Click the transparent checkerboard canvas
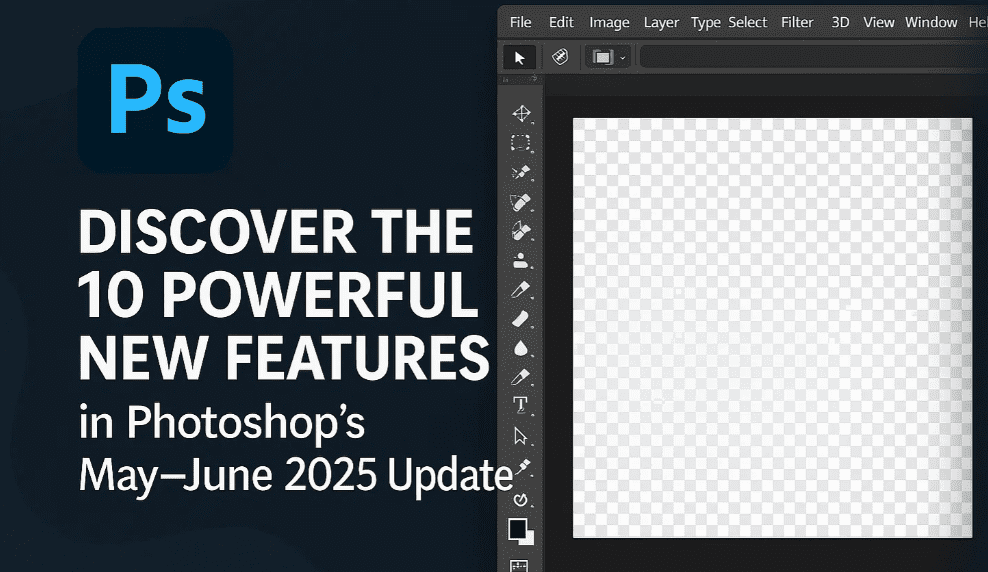The width and height of the screenshot is (988, 572). (773, 328)
